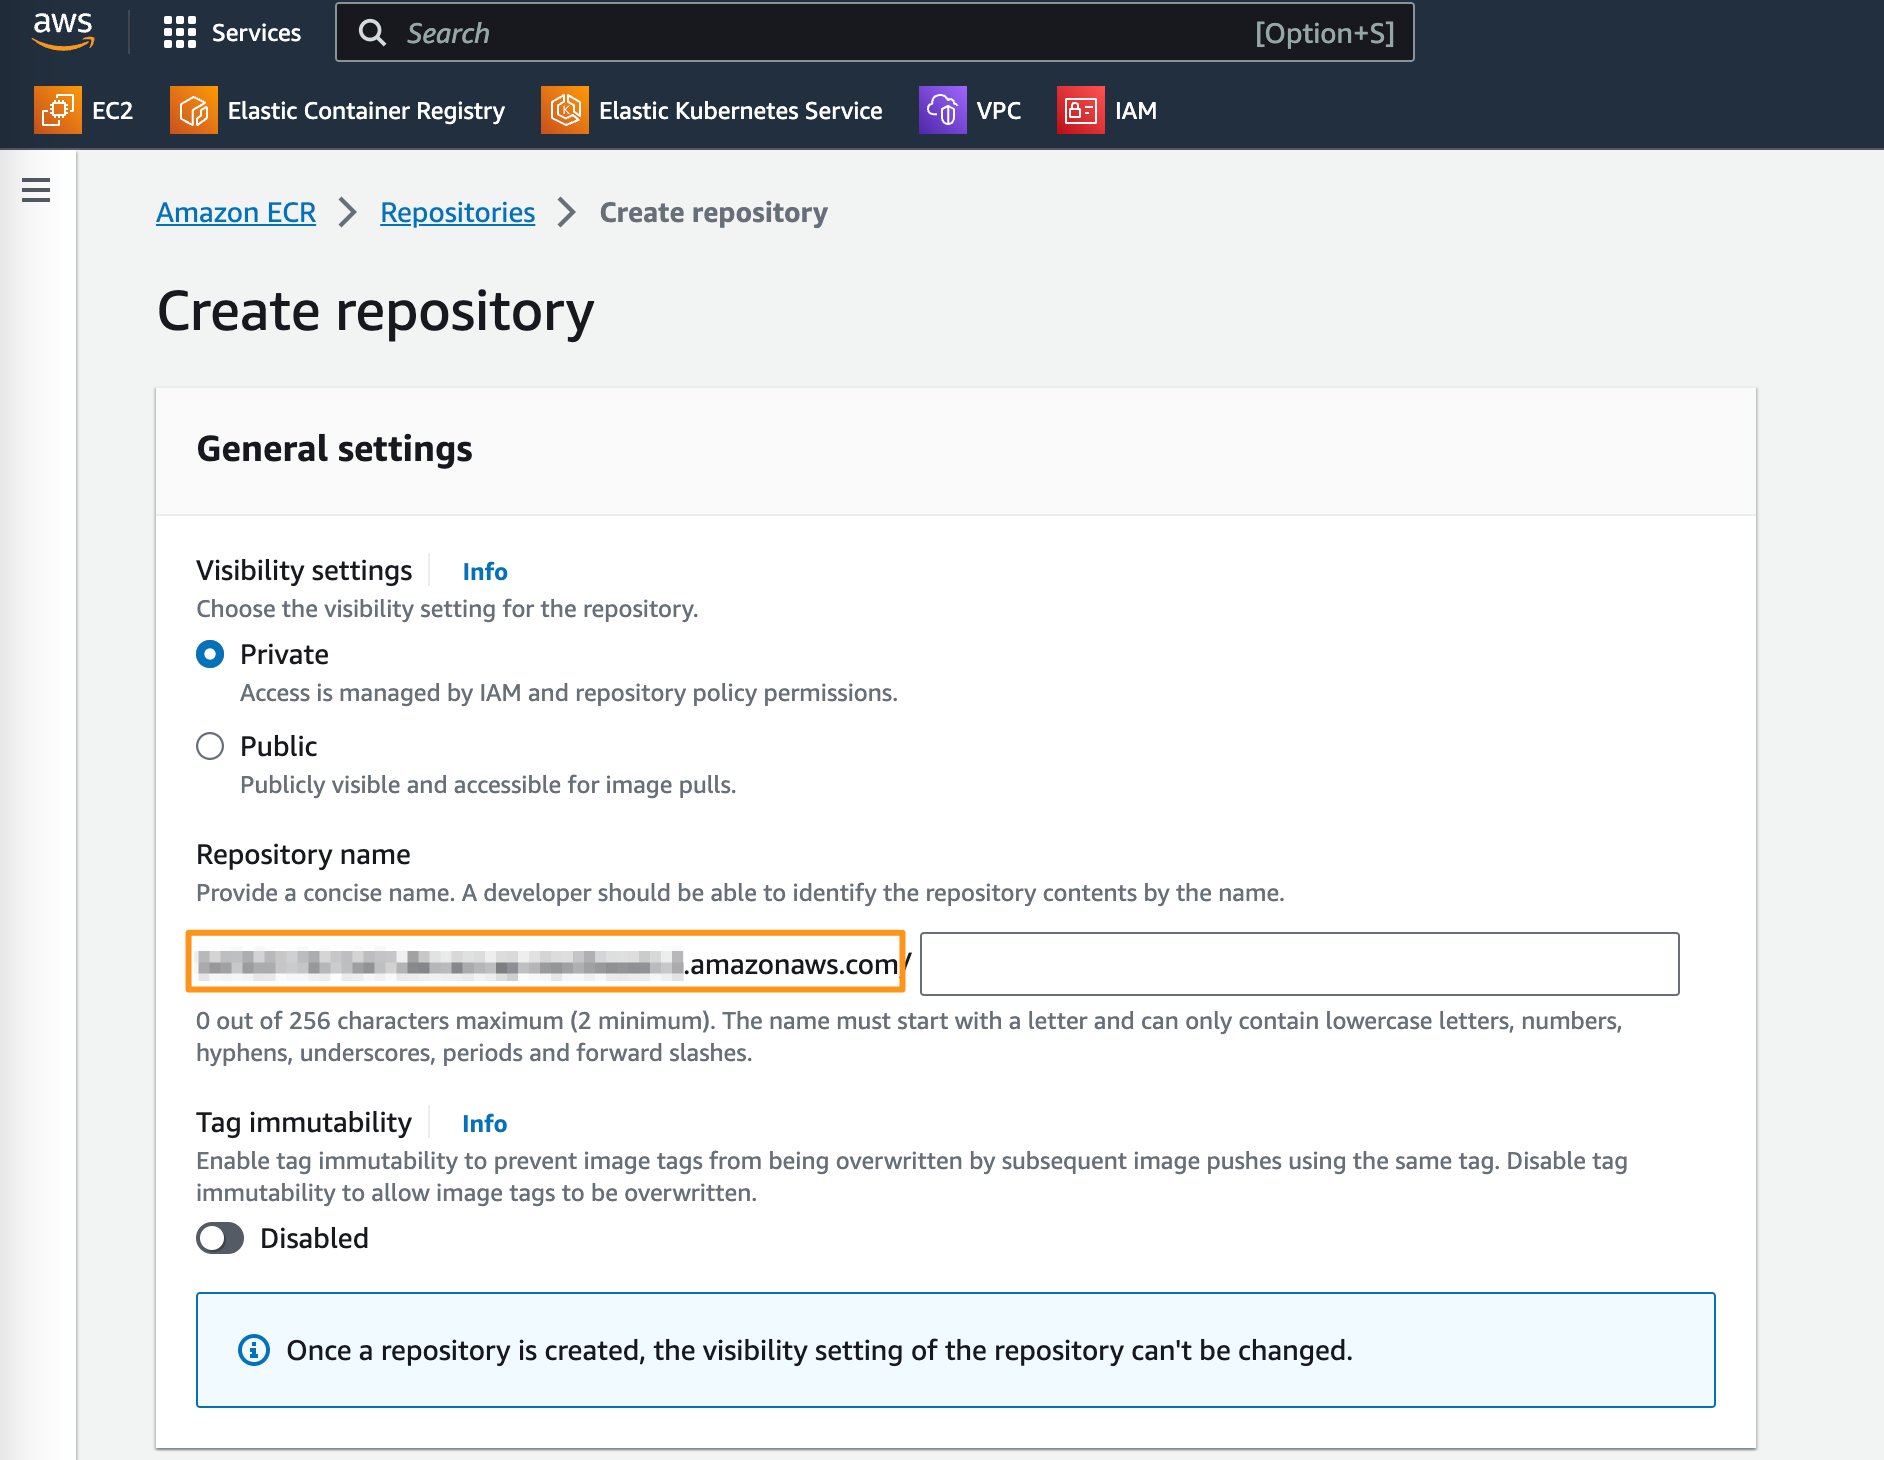Enable the Tag immutability toggle
1884x1460 pixels.
tap(220, 1238)
